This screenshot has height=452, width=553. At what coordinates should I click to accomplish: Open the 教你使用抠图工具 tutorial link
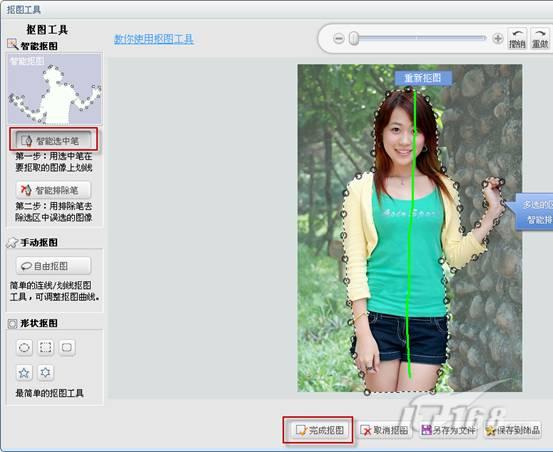pyautogui.click(x=154, y=39)
